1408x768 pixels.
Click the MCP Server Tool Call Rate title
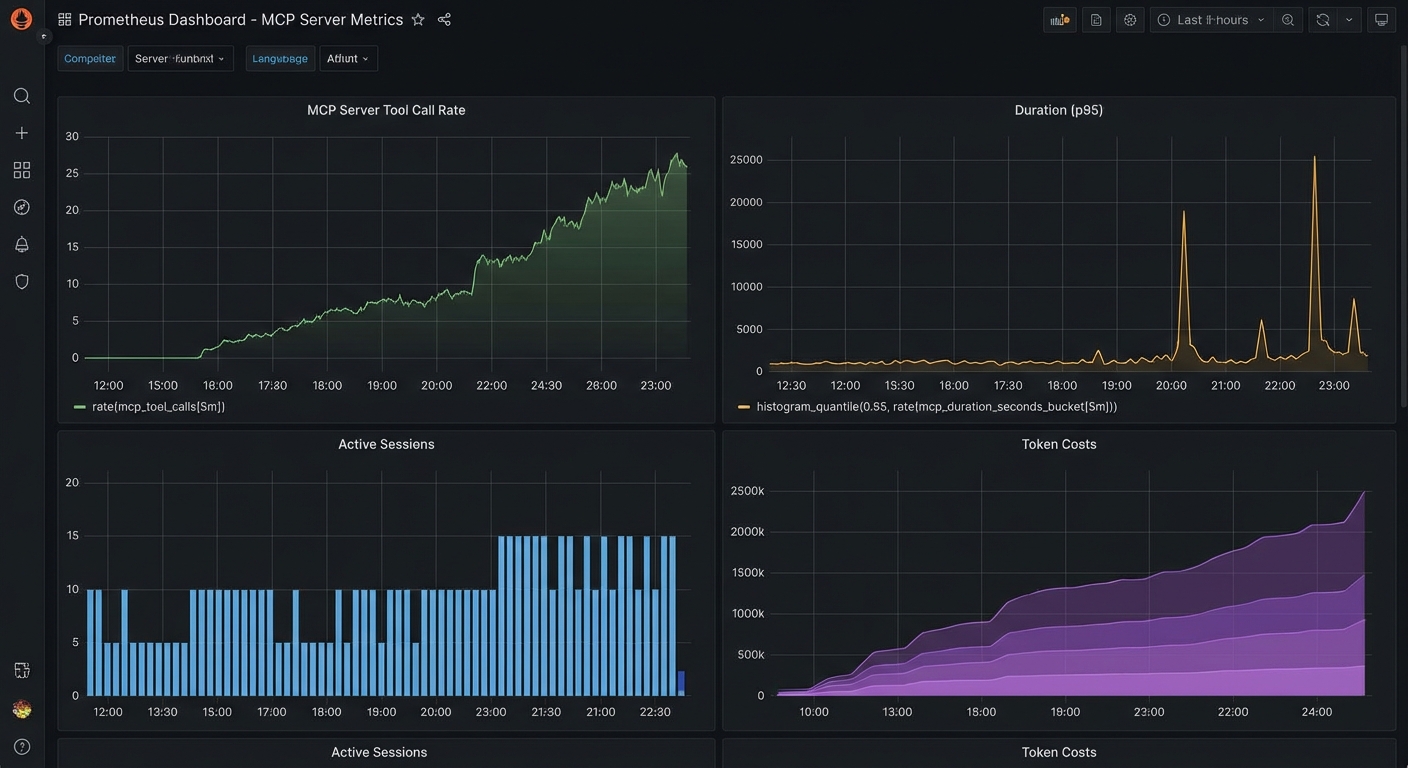(386, 110)
